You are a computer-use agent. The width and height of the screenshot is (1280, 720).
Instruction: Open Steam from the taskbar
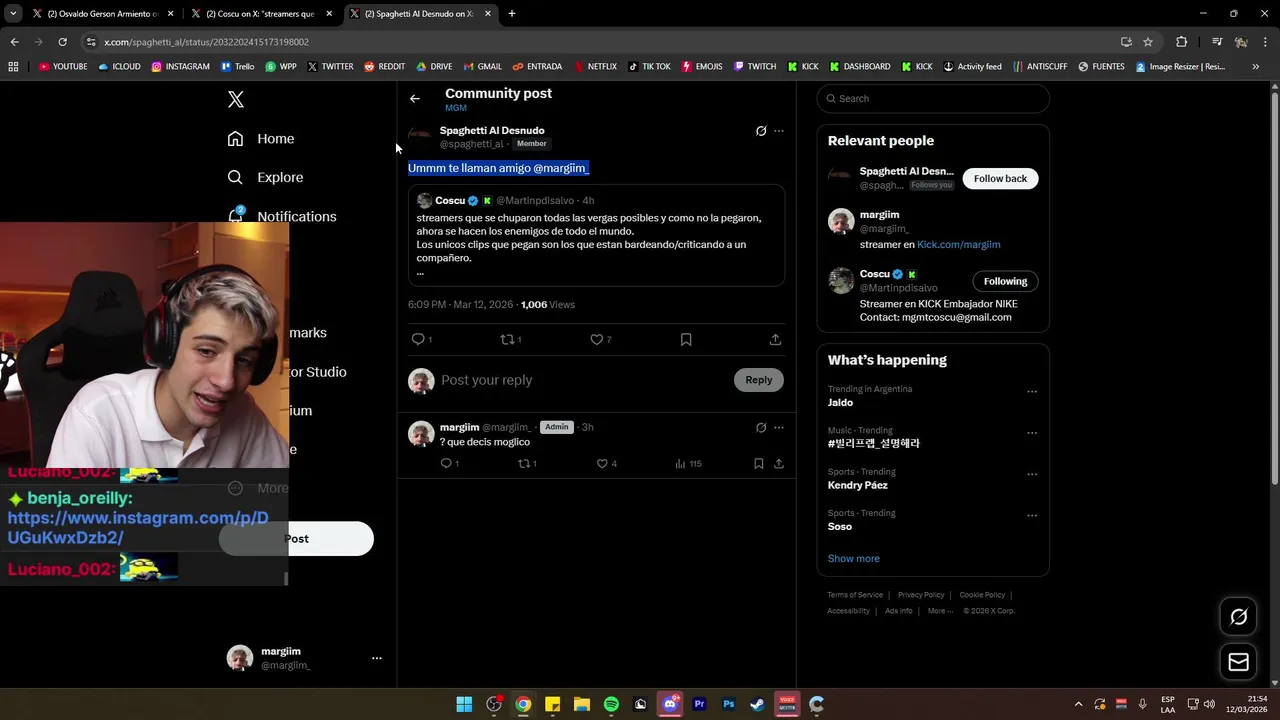click(x=758, y=704)
